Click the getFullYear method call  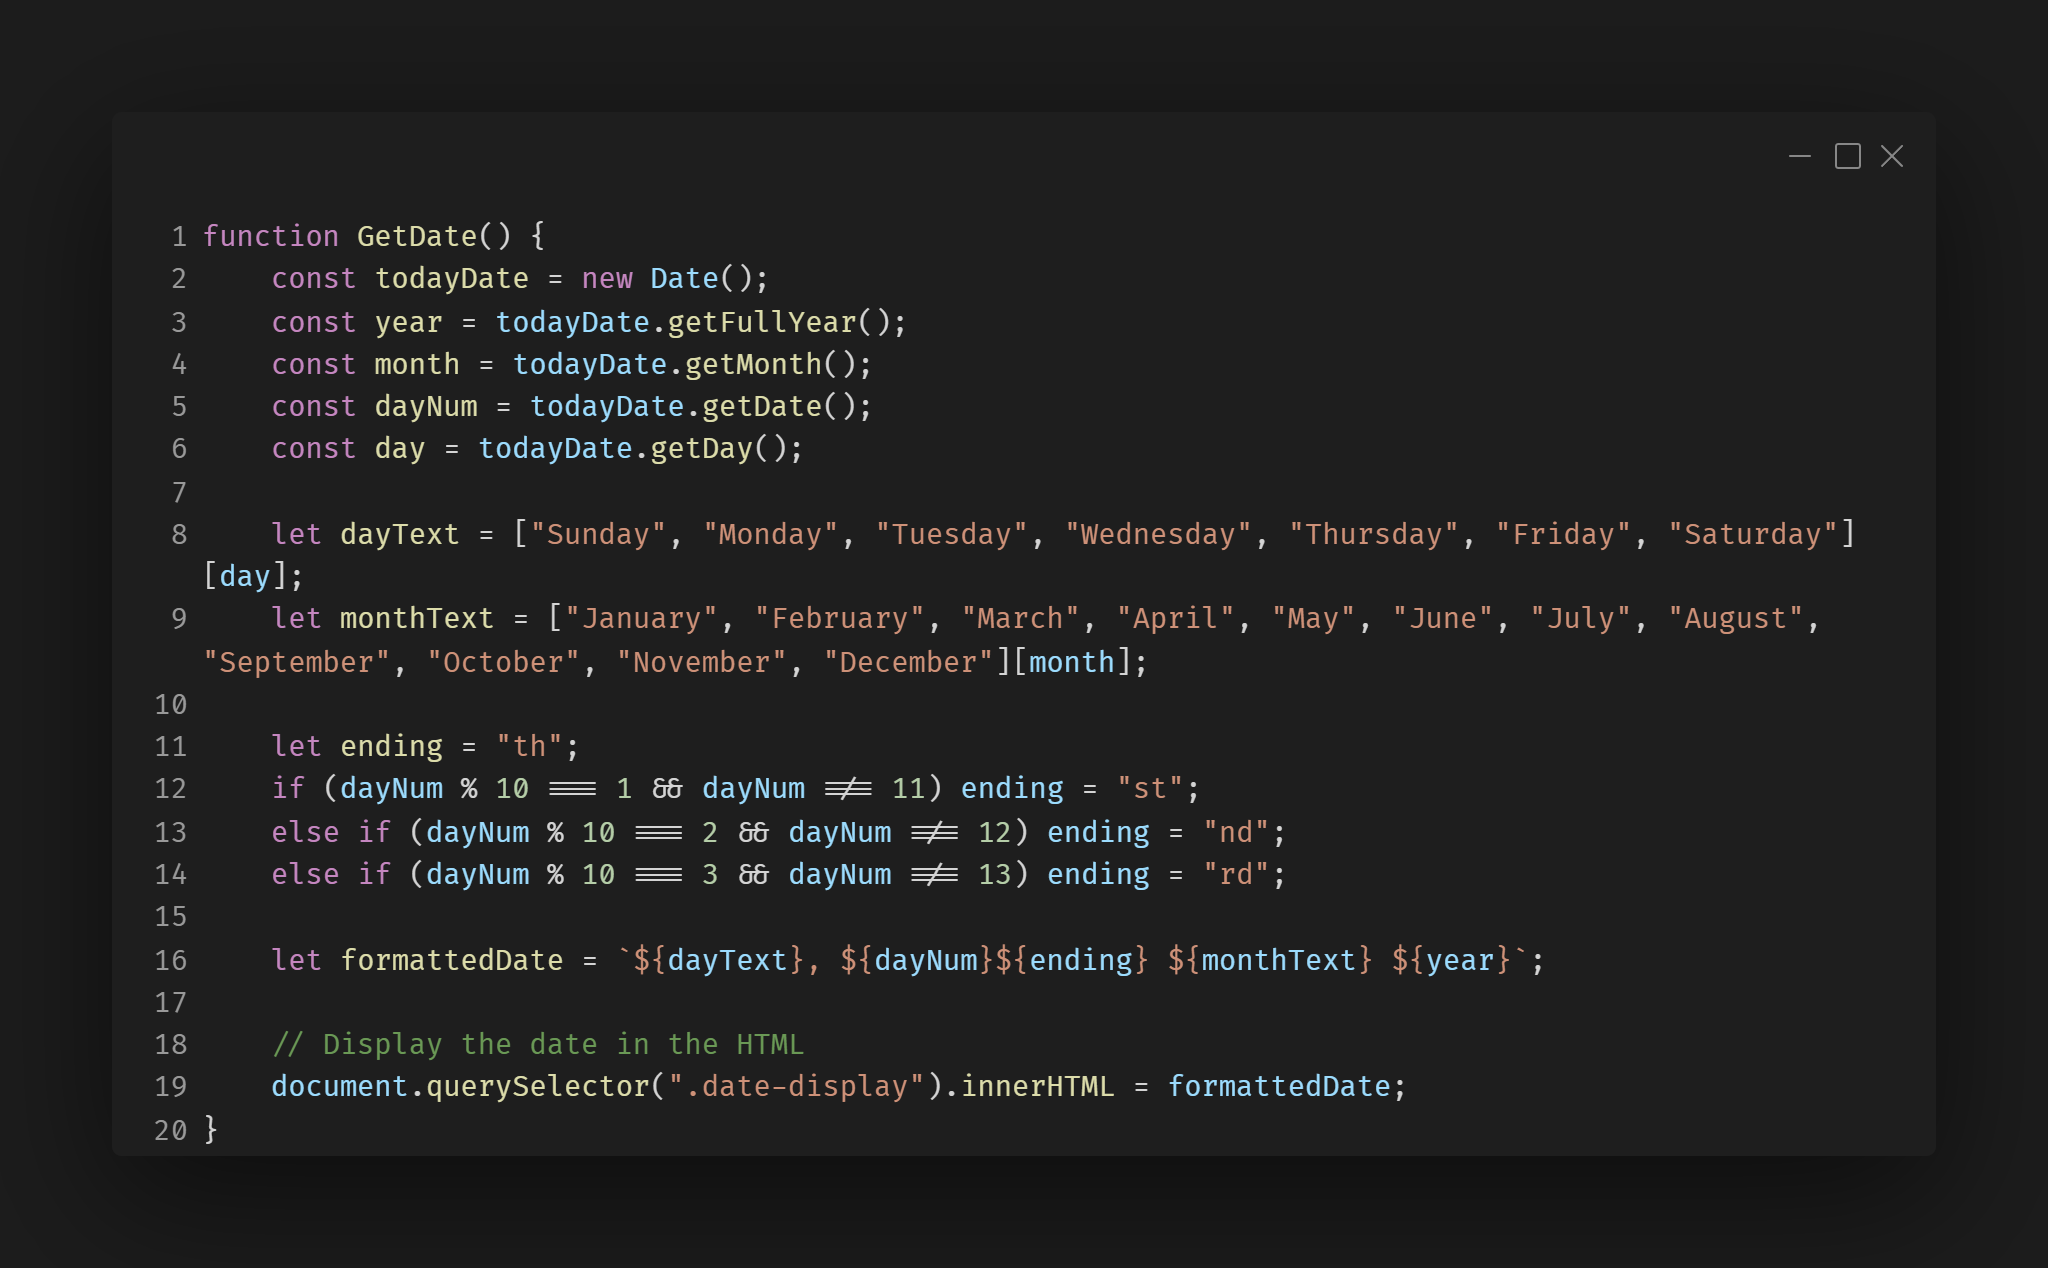click(762, 322)
